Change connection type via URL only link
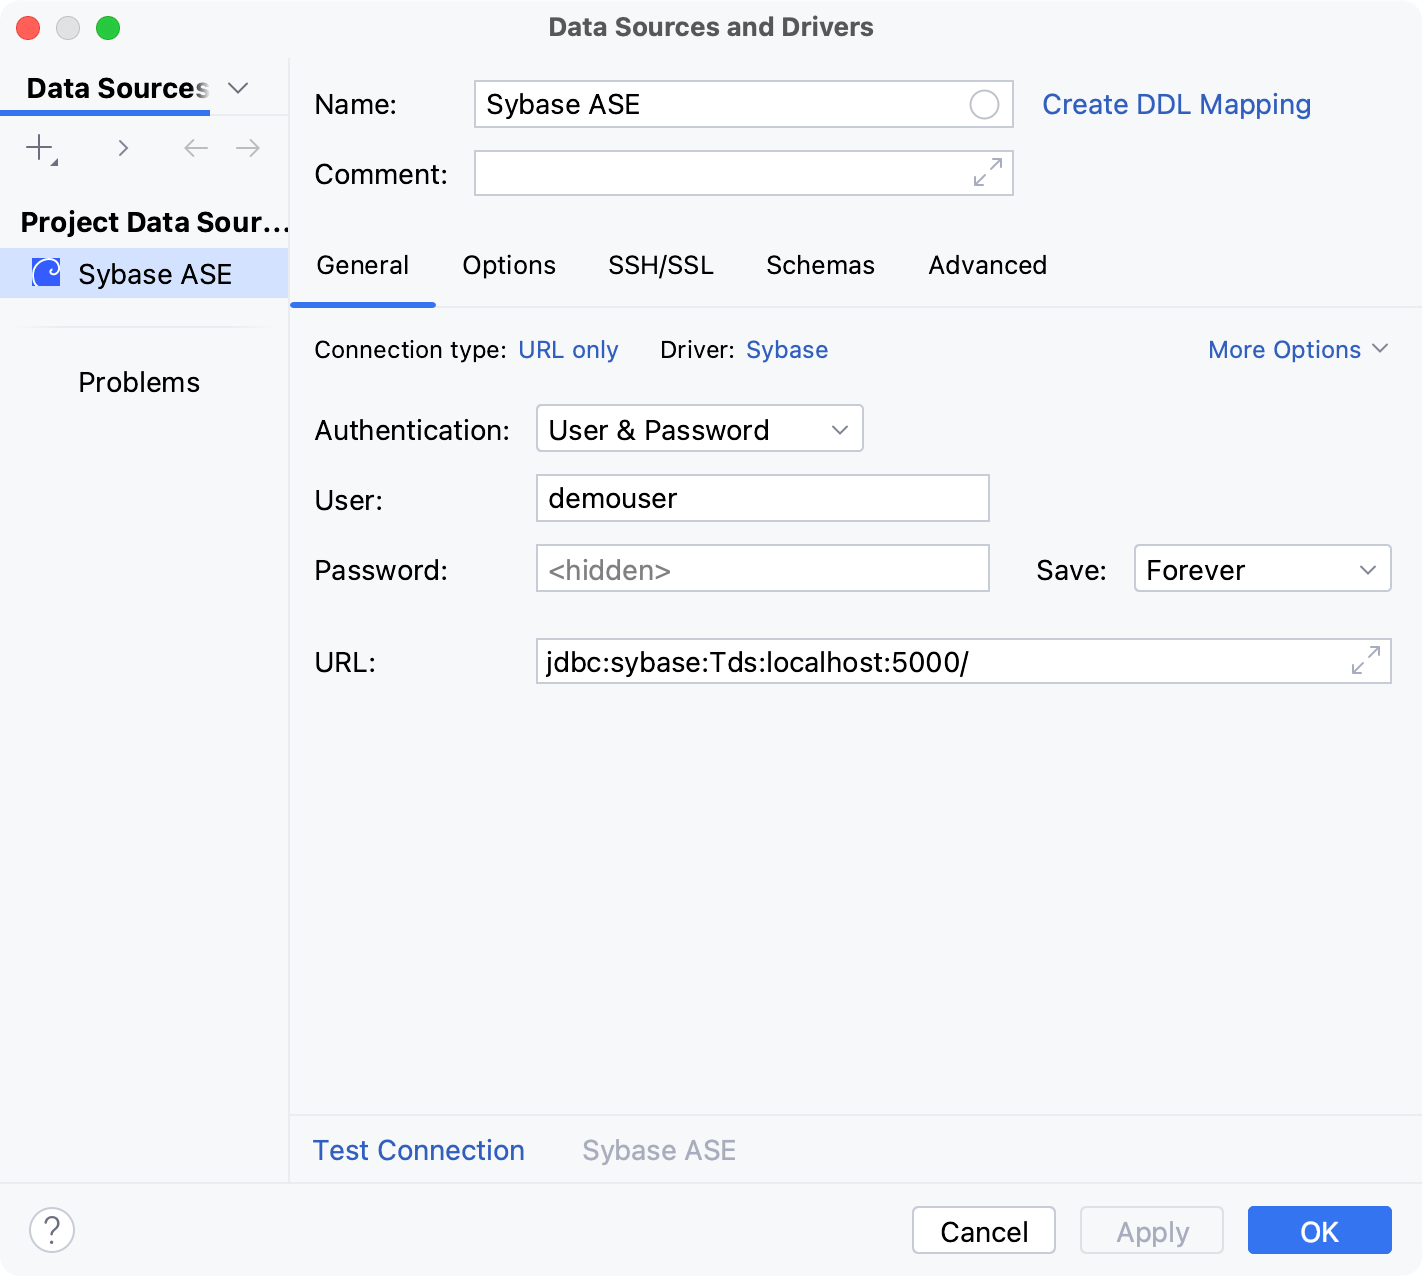This screenshot has width=1422, height=1276. coord(568,349)
